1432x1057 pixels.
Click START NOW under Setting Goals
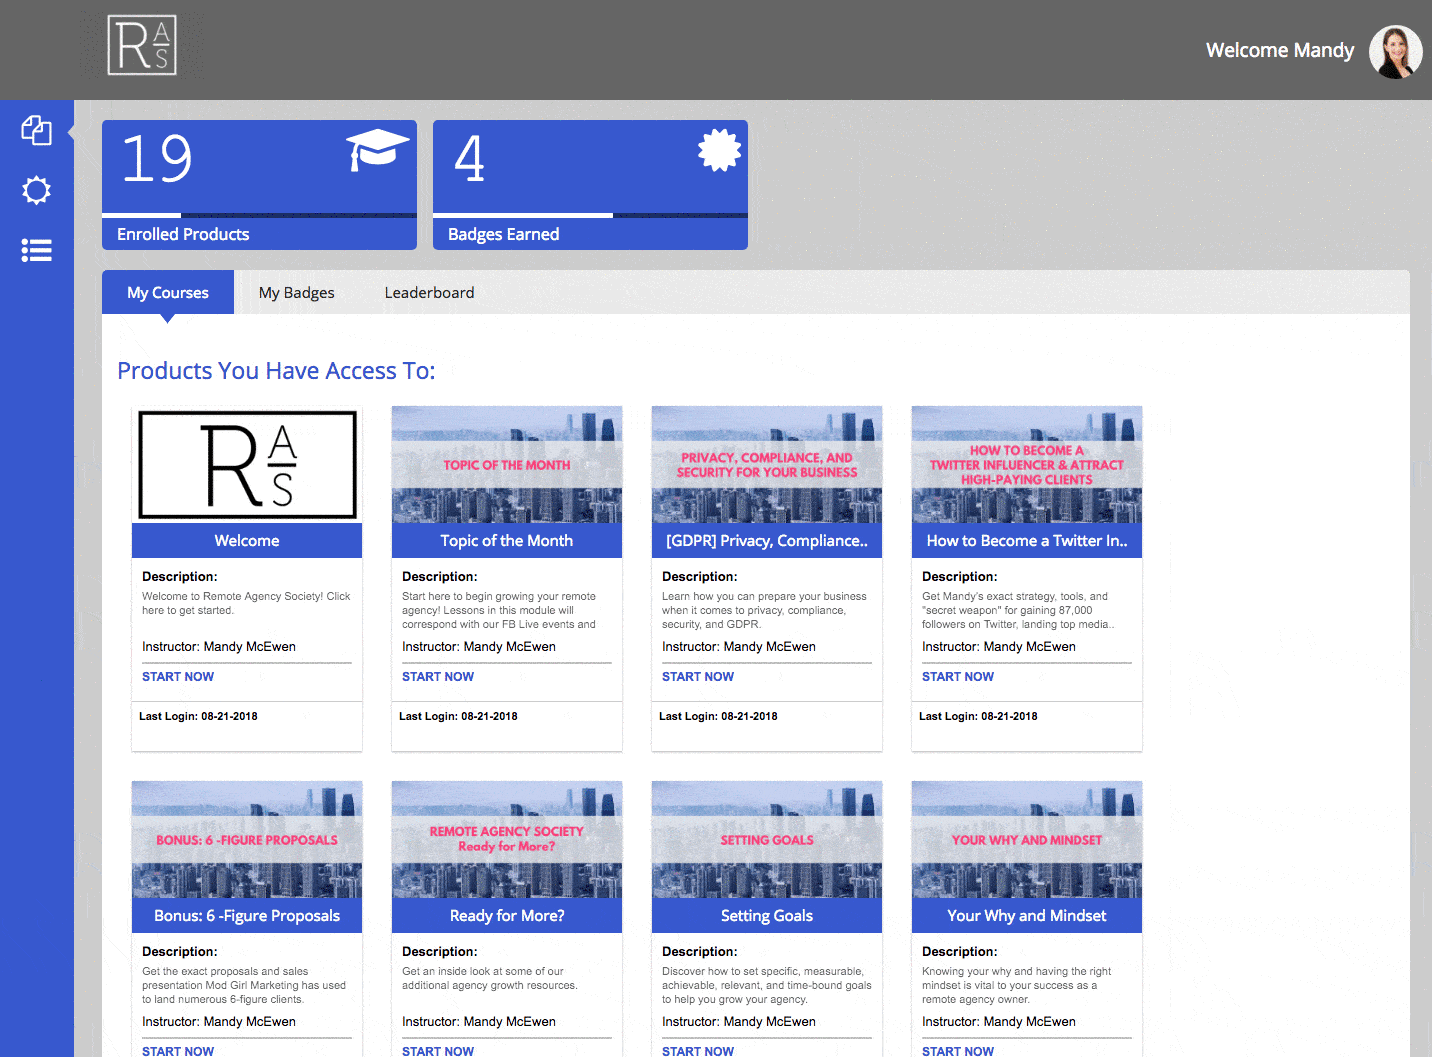697,1050
